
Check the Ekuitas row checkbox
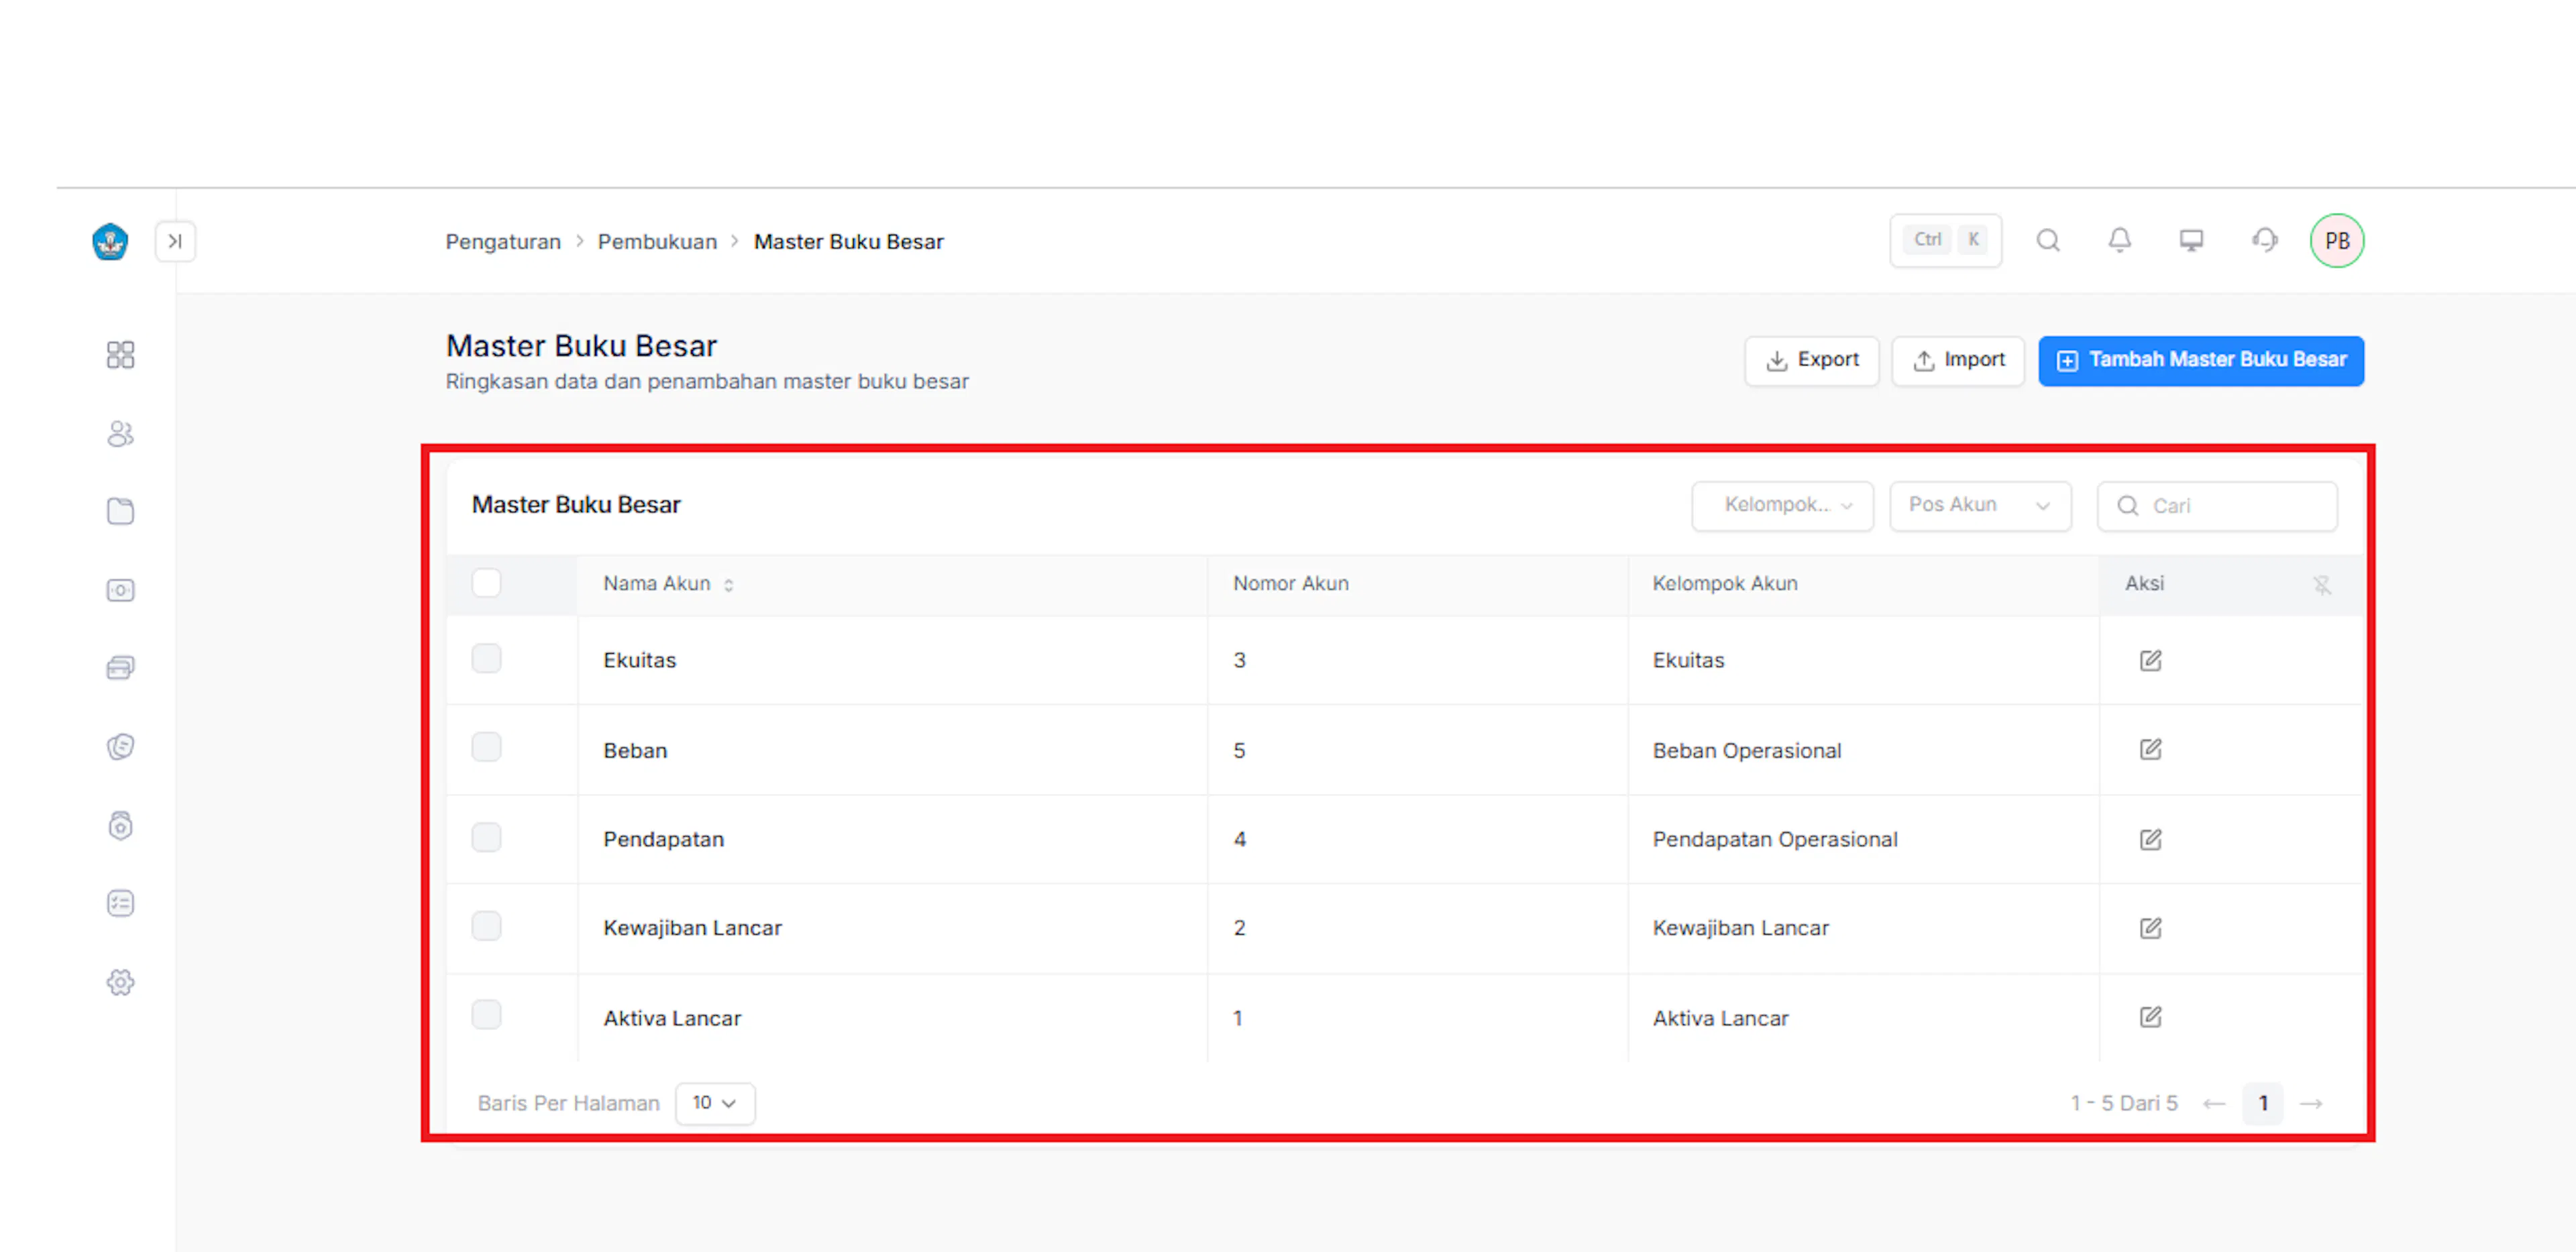coord(486,658)
